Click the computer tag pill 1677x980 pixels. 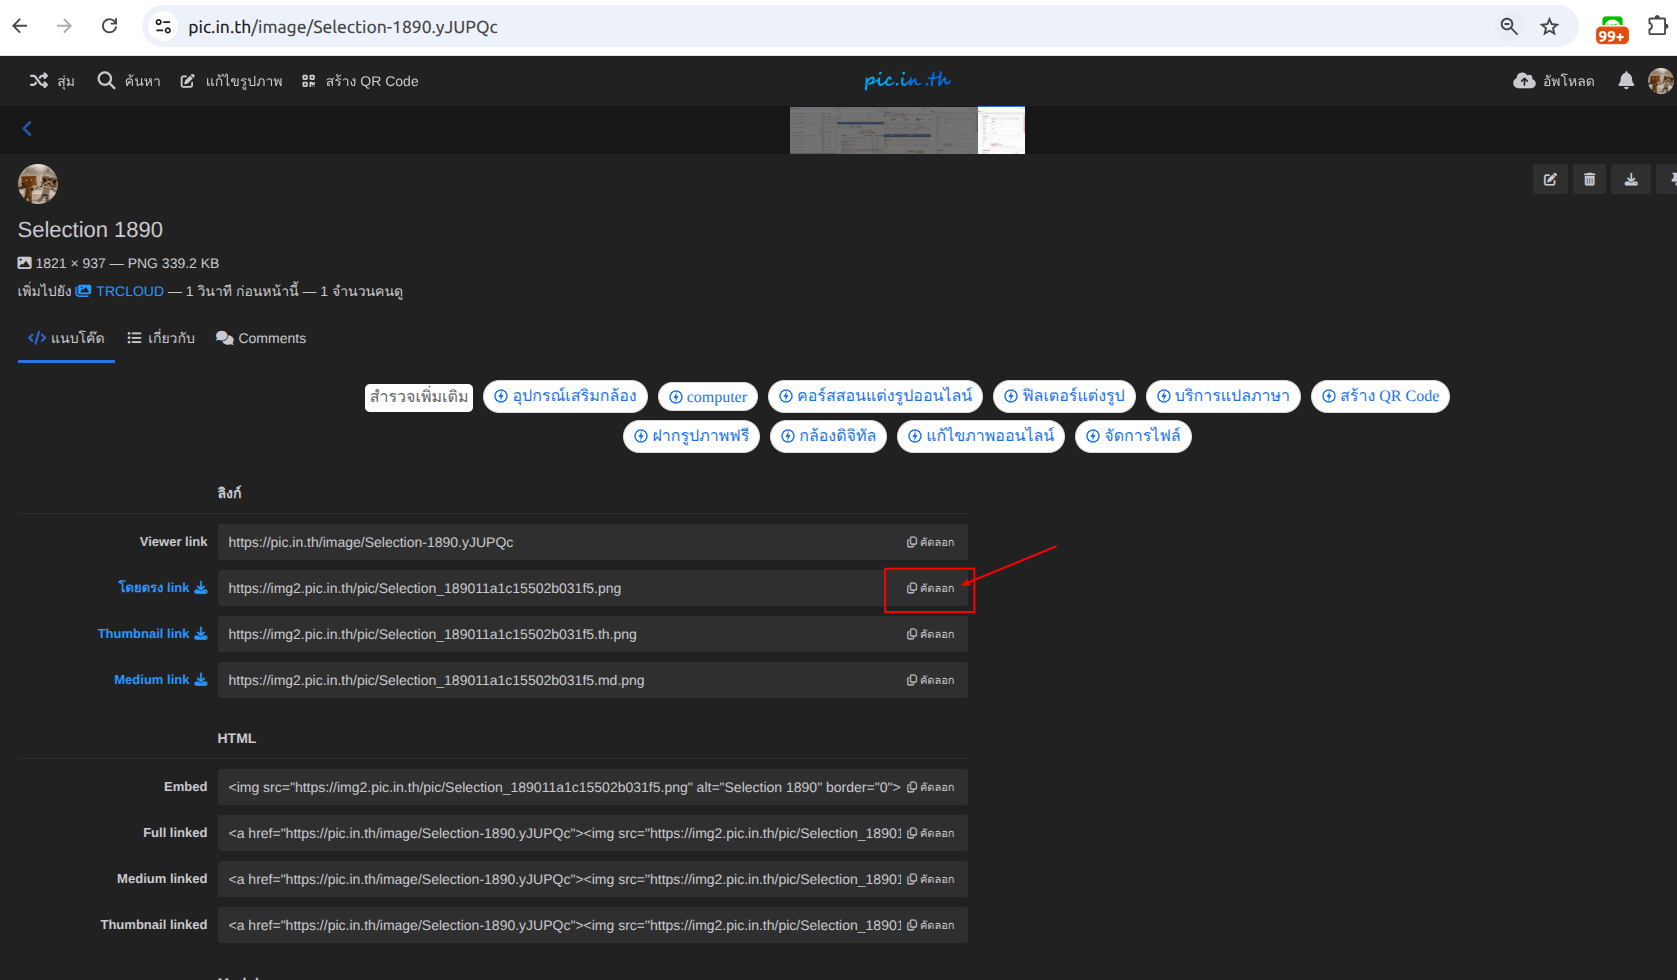tap(708, 397)
